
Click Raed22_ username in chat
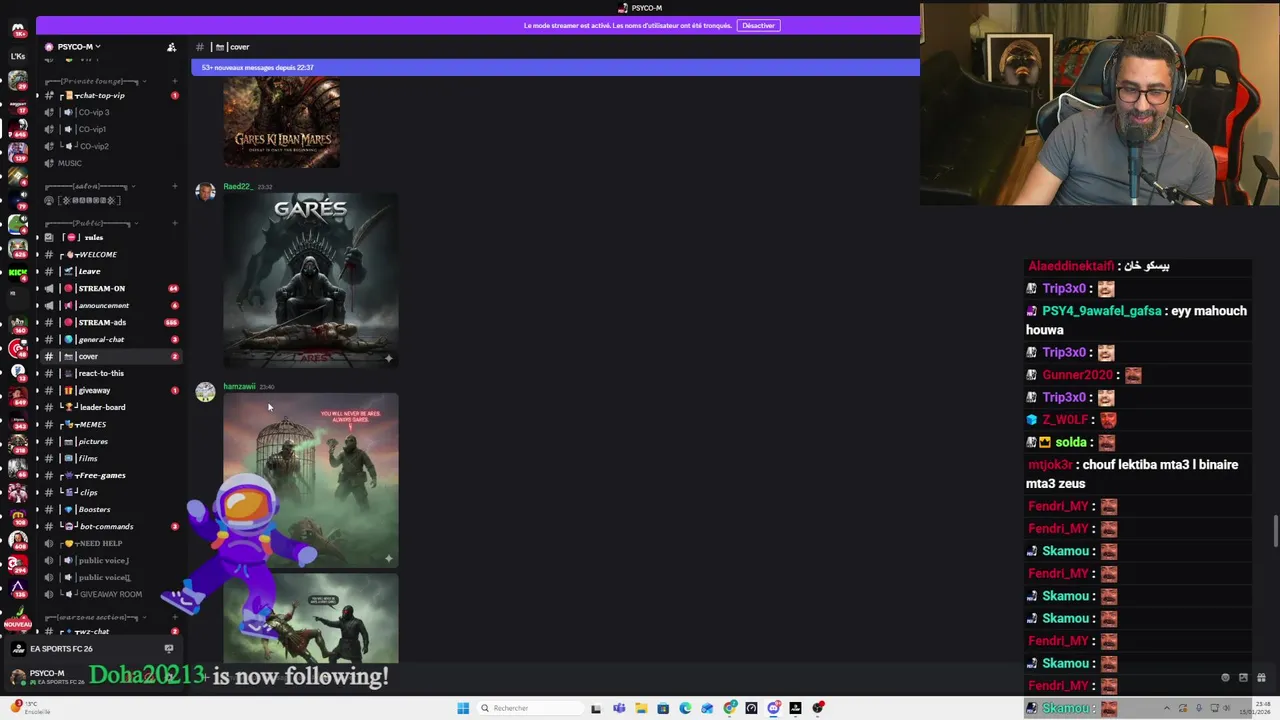tap(238, 186)
